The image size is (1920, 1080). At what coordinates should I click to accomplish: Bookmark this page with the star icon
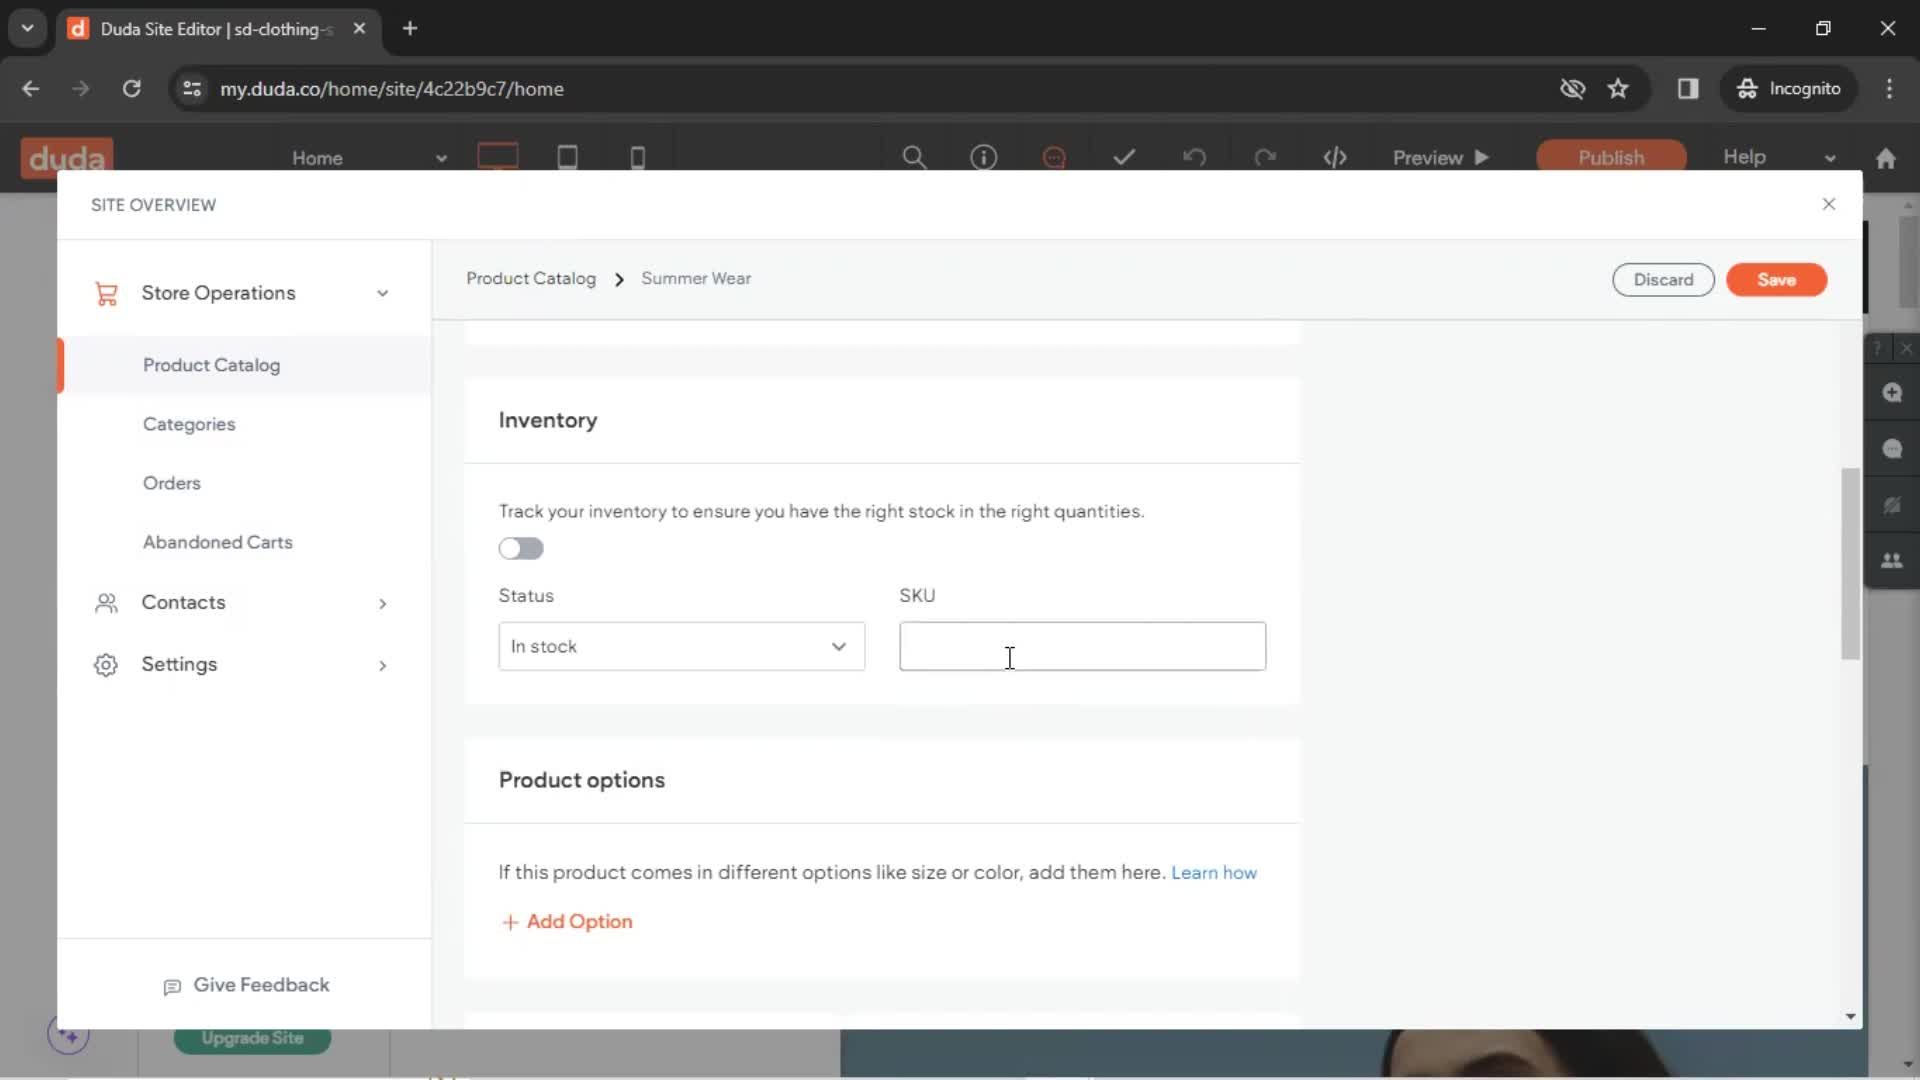1618,88
